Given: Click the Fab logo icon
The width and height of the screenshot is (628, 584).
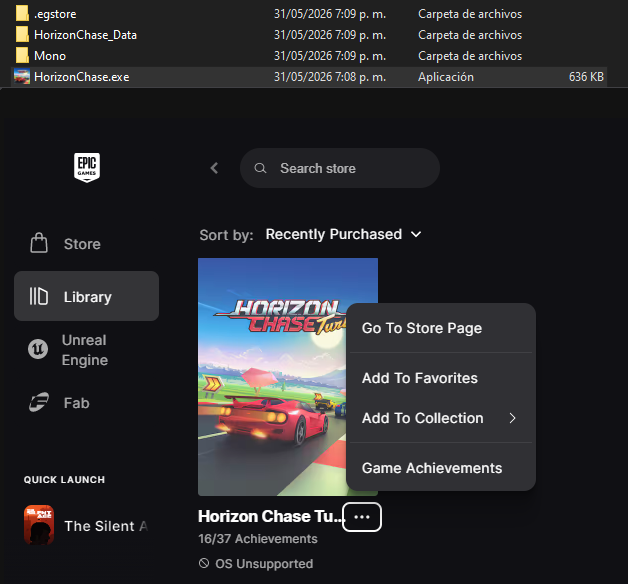Looking at the screenshot, I should pyautogui.click(x=39, y=402).
